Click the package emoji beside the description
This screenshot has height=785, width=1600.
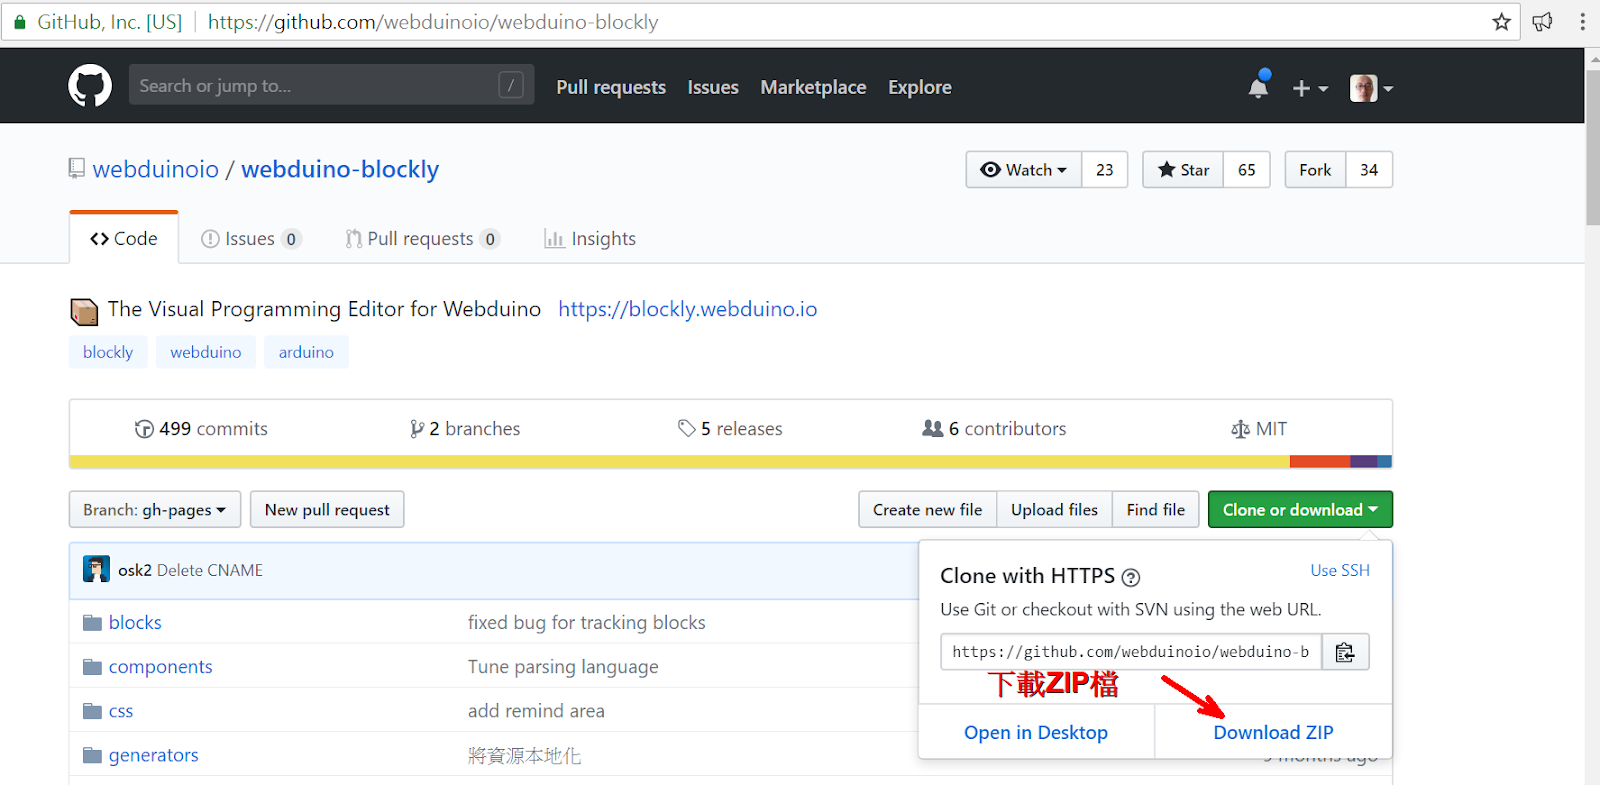click(x=84, y=311)
